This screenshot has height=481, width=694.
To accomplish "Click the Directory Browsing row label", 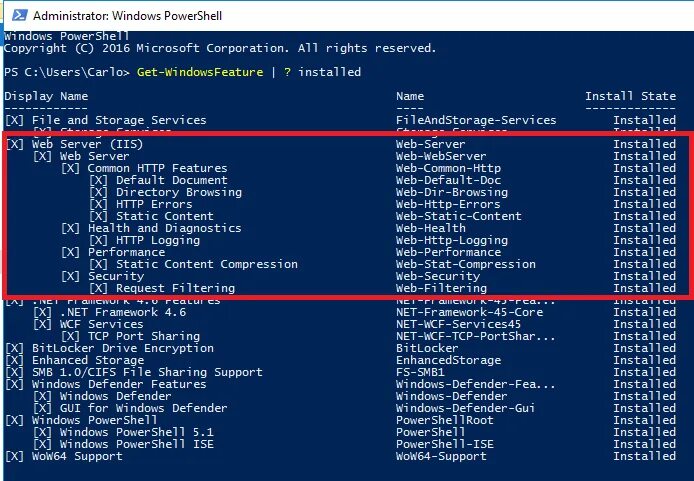I will click(179, 192).
